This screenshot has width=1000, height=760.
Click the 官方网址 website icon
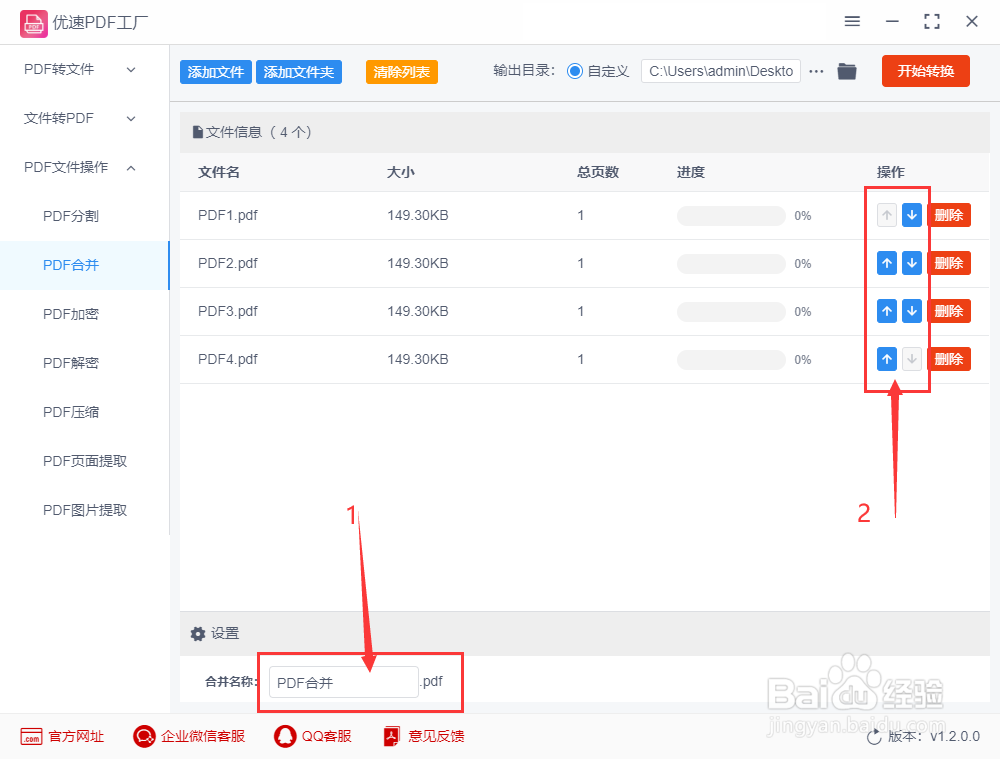(31, 736)
